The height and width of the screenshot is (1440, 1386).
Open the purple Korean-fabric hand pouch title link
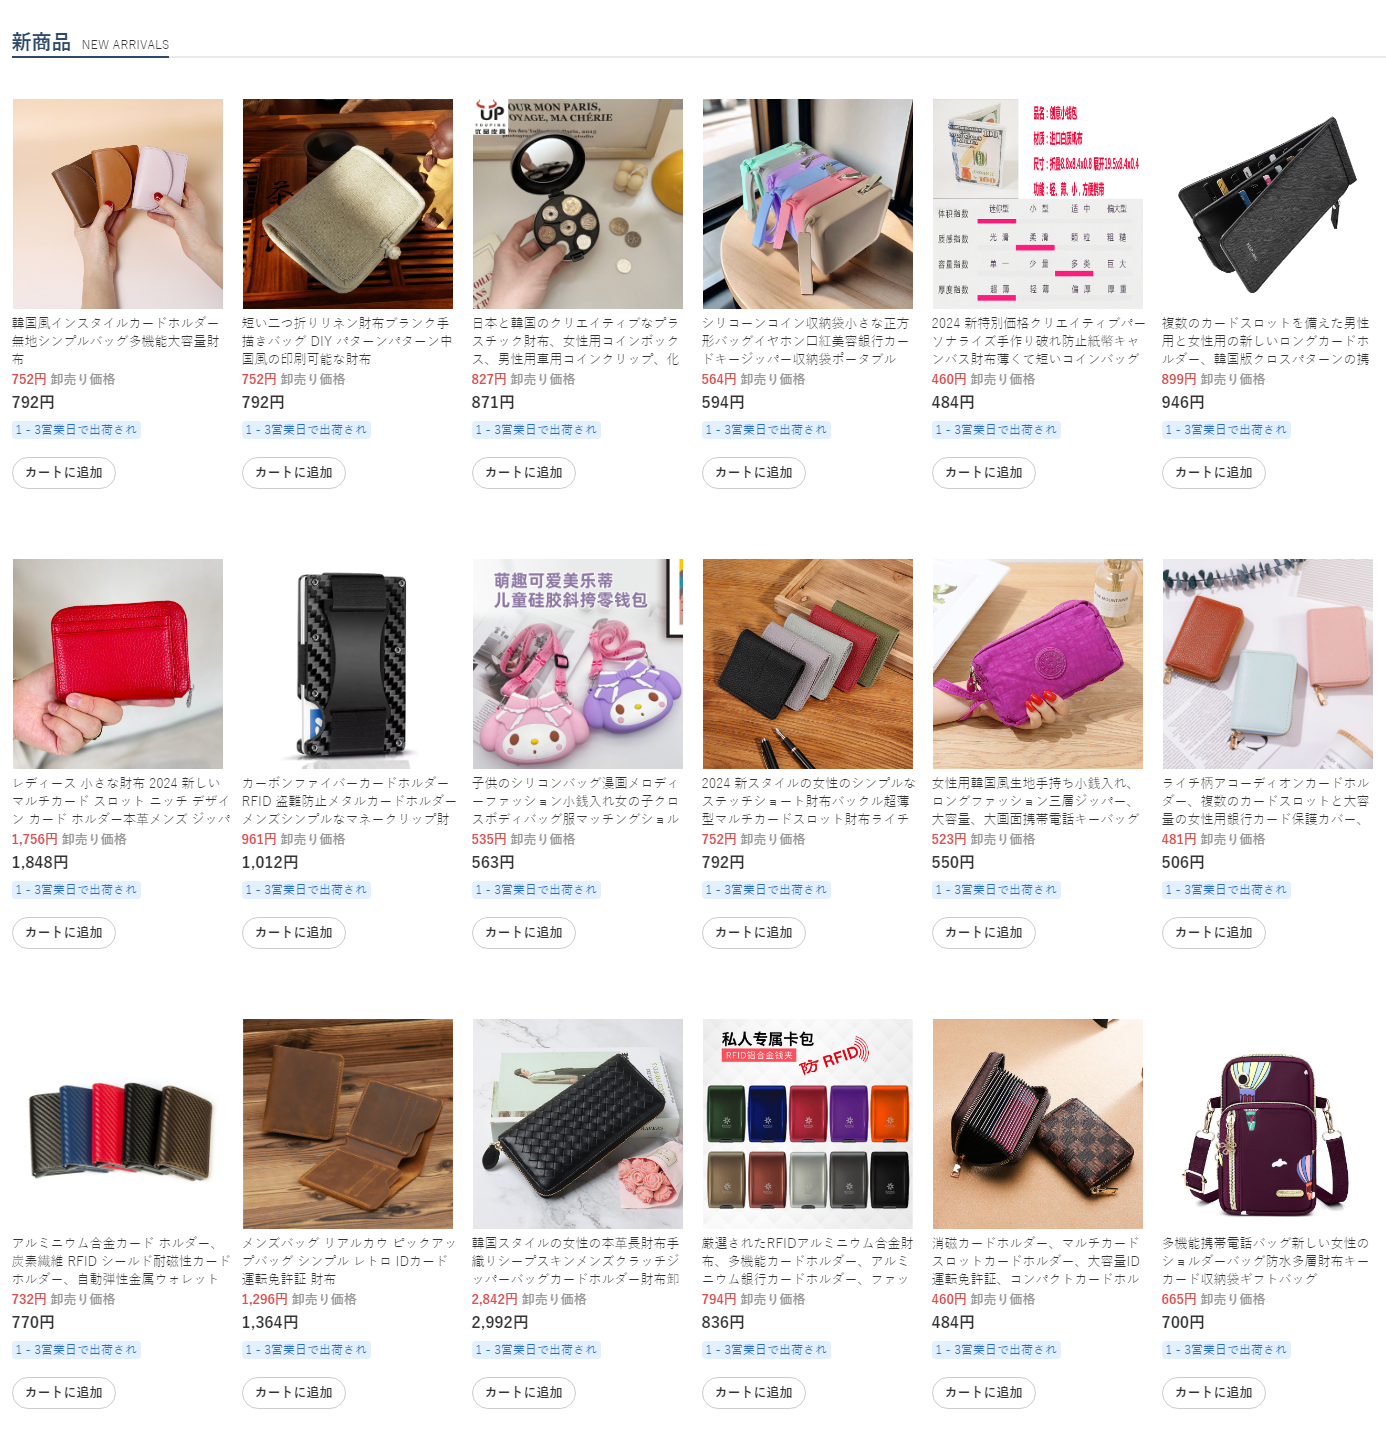pyautogui.click(x=1036, y=801)
